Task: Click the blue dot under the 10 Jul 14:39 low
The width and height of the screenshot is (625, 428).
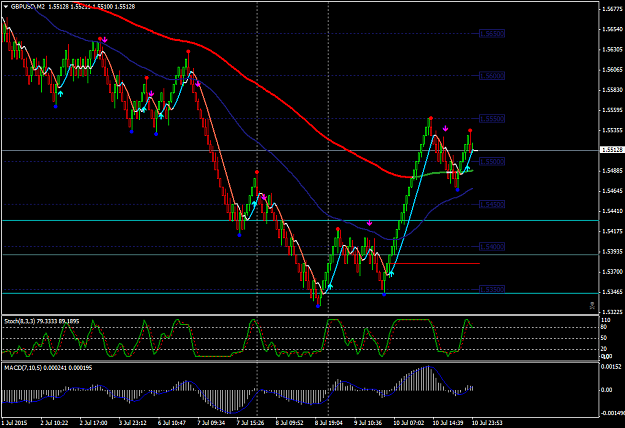Action: (x=458, y=190)
